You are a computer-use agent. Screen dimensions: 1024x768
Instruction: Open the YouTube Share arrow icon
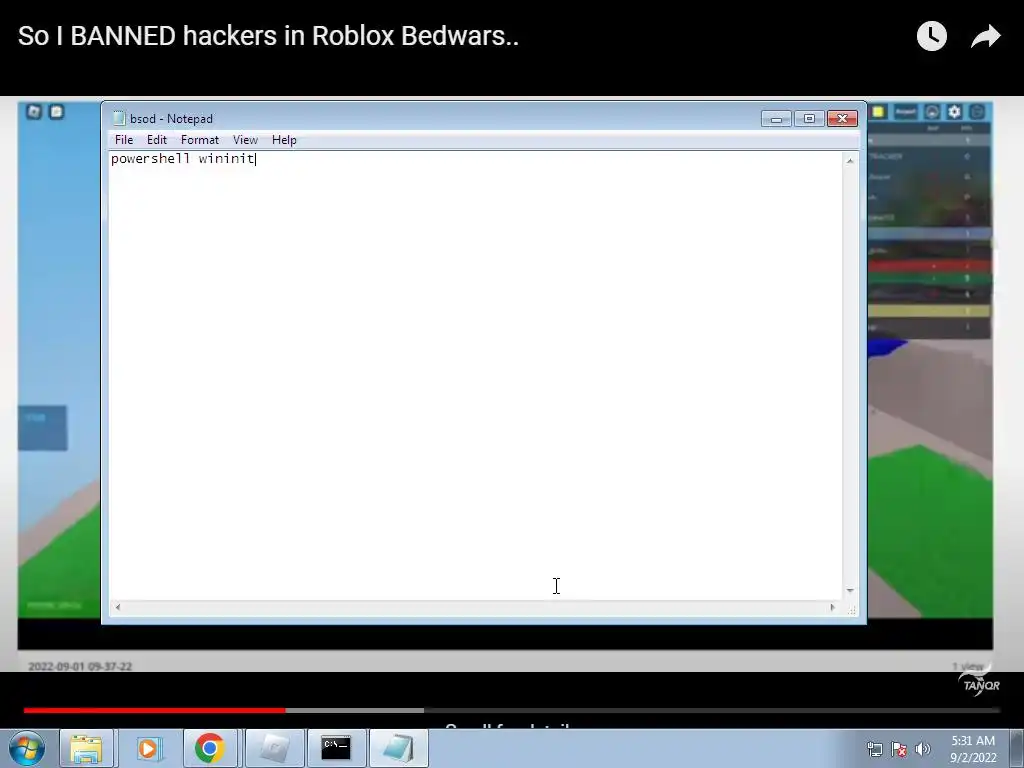pyautogui.click(x=985, y=36)
